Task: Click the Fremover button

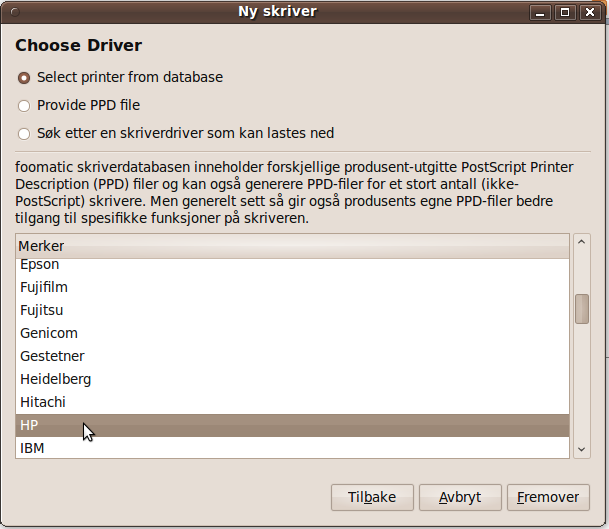Action: pyautogui.click(x=548, y=497)
